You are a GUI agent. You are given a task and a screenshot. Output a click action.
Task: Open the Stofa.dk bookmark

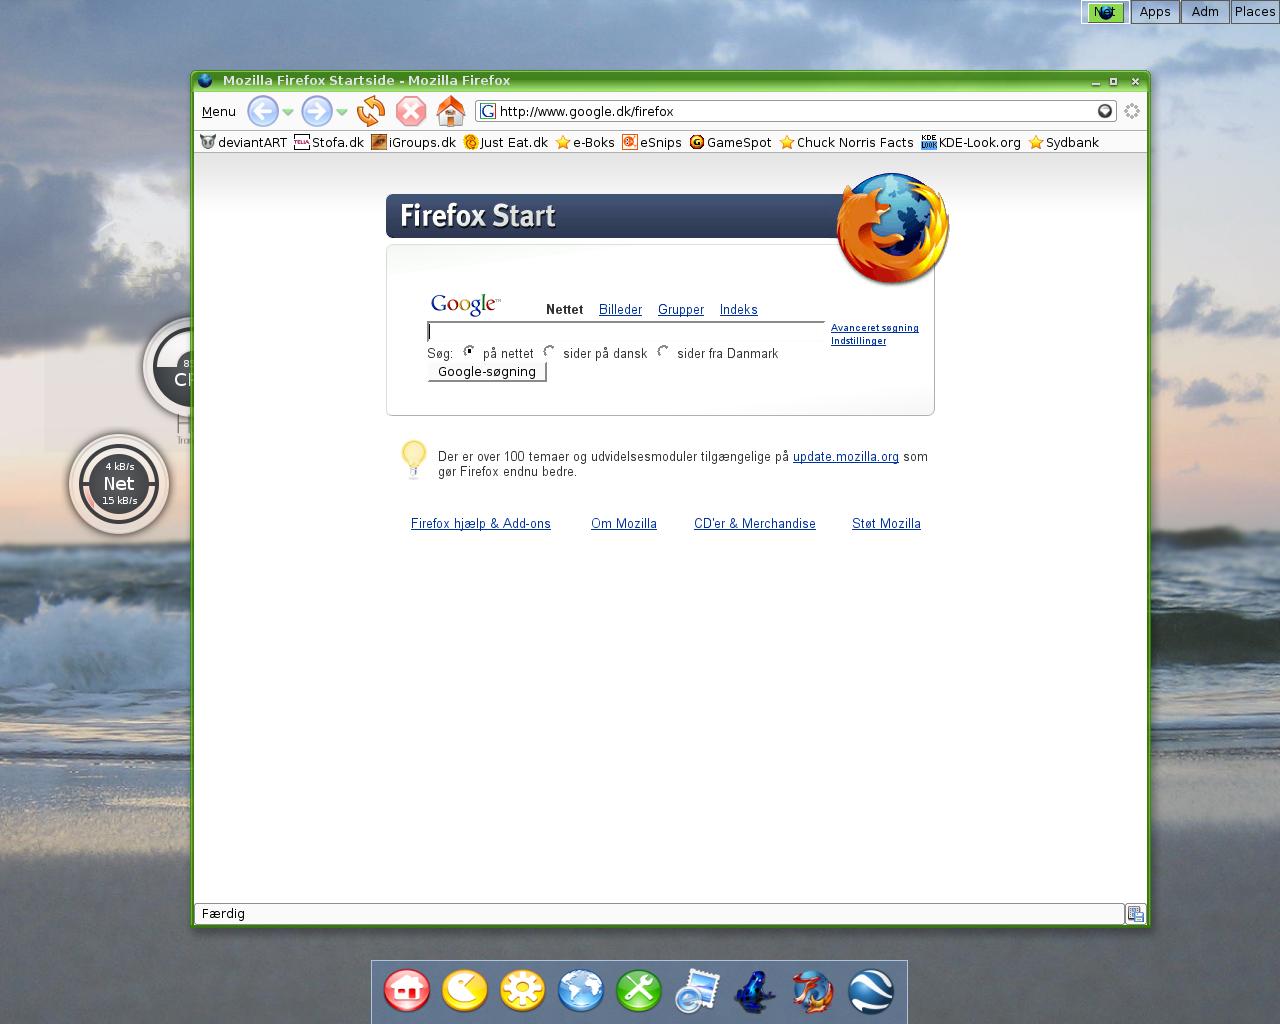(329, 142)
